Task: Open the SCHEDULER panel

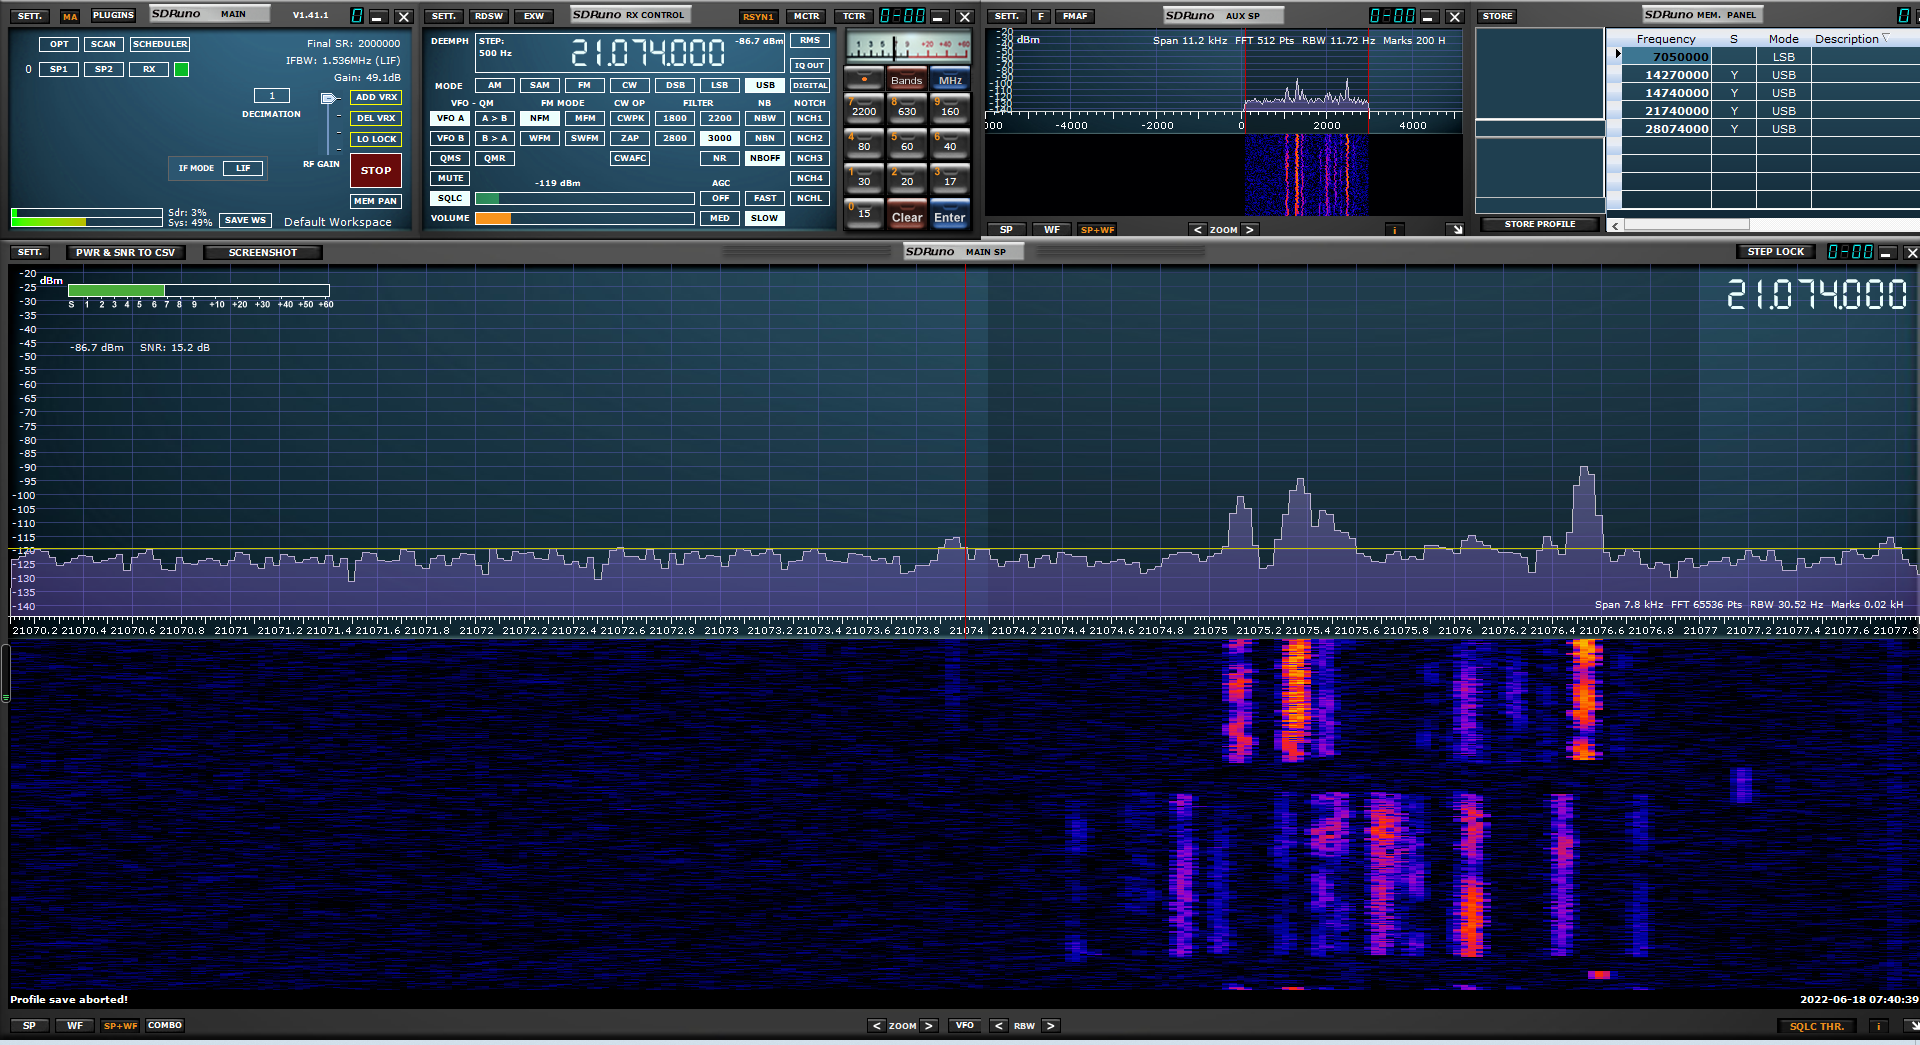Action: point(160,44)
